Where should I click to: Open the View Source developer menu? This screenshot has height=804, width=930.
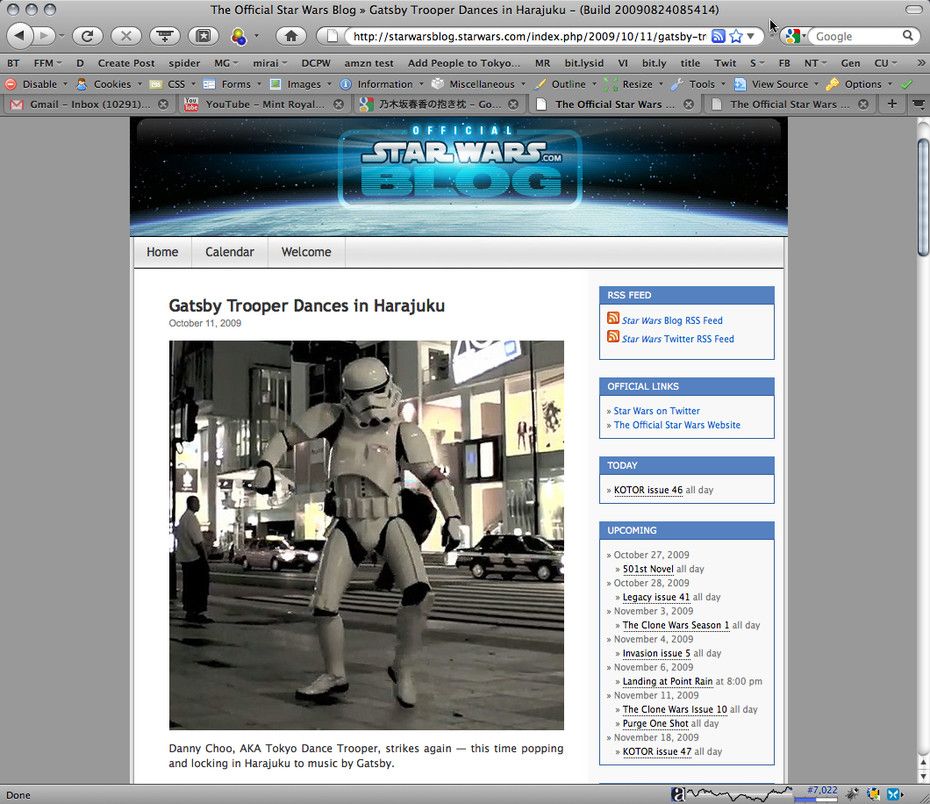[776, 84]
